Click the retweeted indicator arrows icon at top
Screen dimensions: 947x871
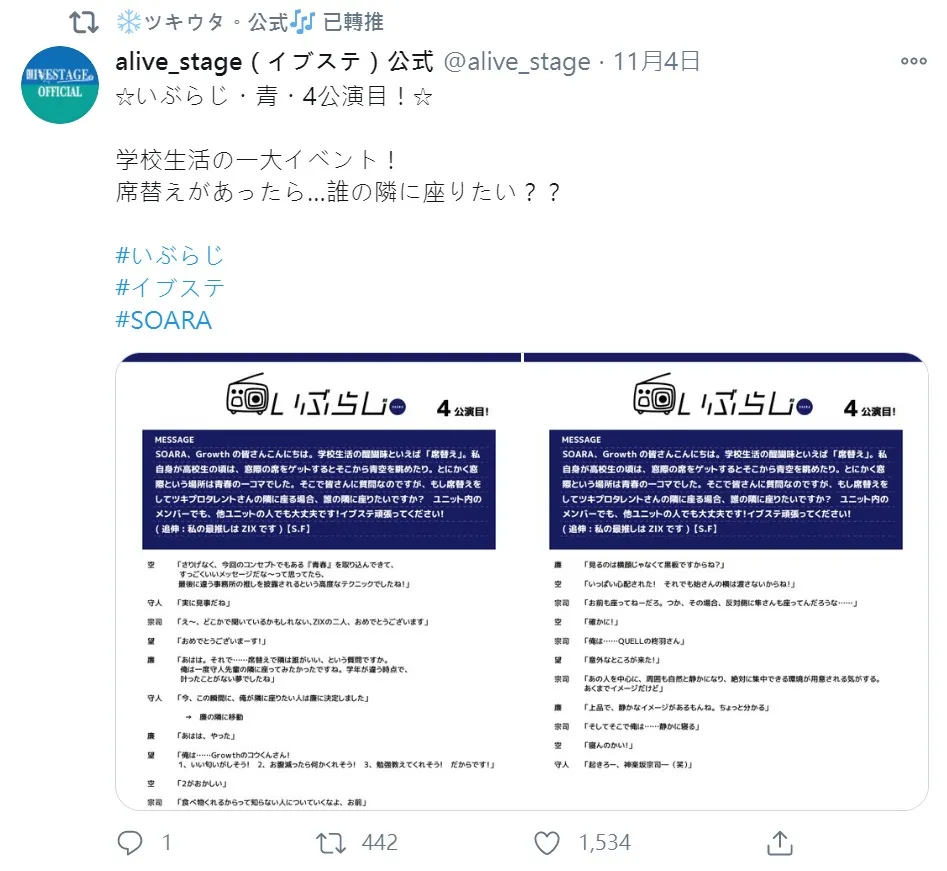click(83, 22)
